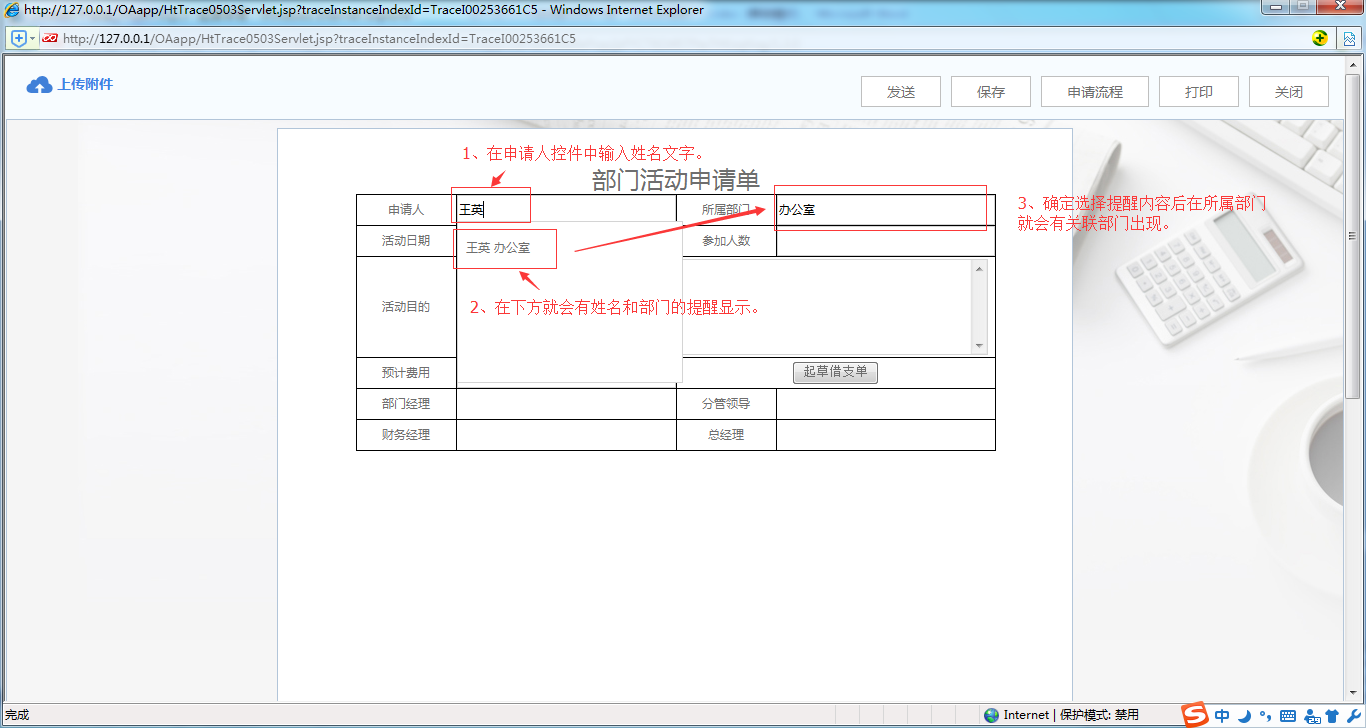Toggle the punctuation mode icon in IME bar

pyautogui.click(x=1265, y=716)
